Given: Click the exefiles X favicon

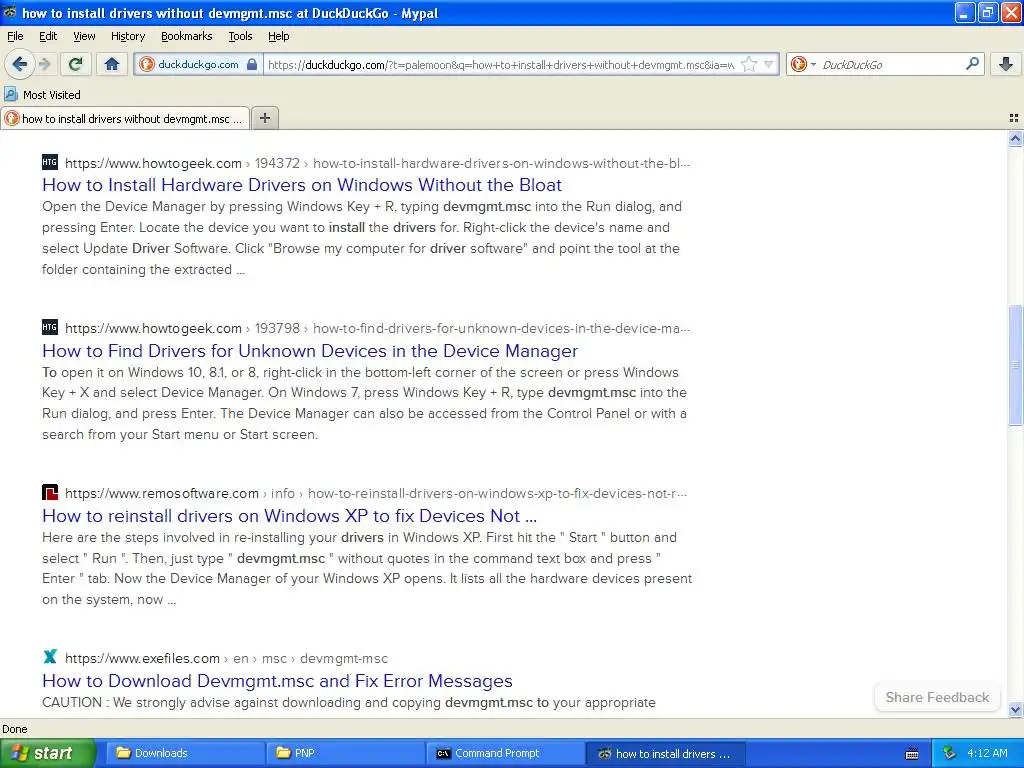Looking at the screenshot, I should (50, 656).
